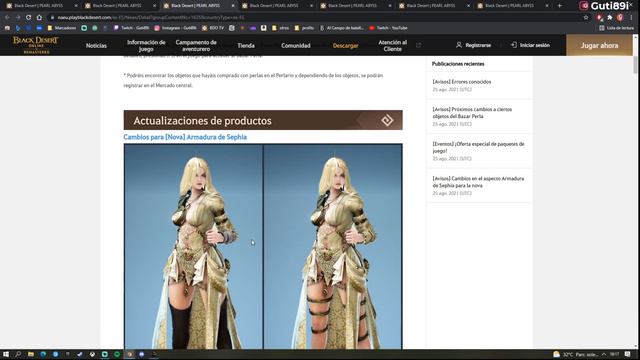Open the browser home page icon
640x360 pixels.
point(39,18)
